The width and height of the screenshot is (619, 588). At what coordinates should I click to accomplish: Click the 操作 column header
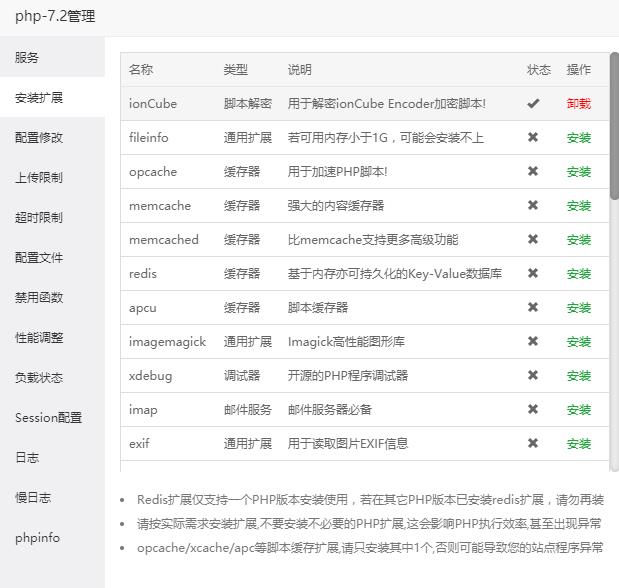coord(579,70)
